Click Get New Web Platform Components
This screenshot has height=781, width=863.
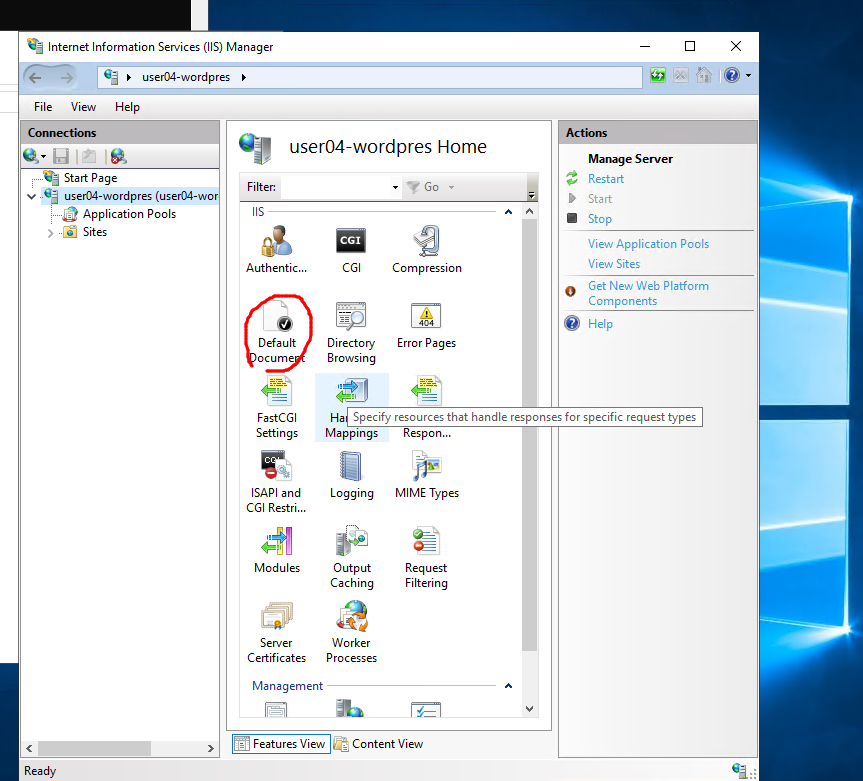click(x=648, y=293)
